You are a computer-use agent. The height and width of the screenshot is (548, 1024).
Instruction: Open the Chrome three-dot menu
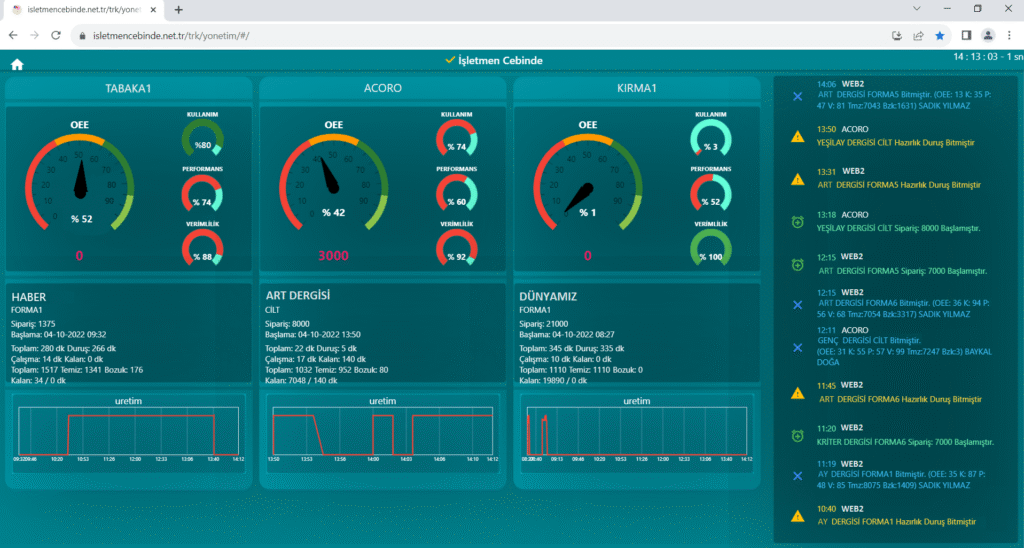1009,35
